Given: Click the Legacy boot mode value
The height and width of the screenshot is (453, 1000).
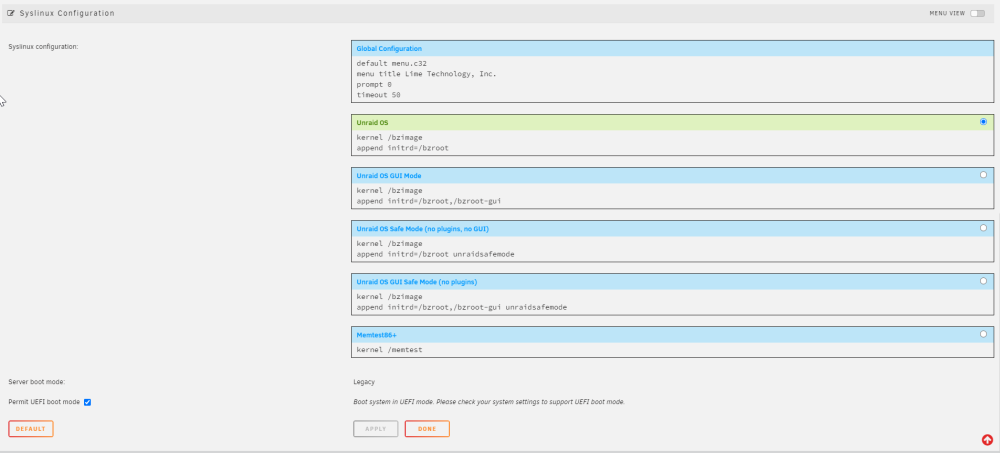Looking at the screenshot, I should coord(364,382).
